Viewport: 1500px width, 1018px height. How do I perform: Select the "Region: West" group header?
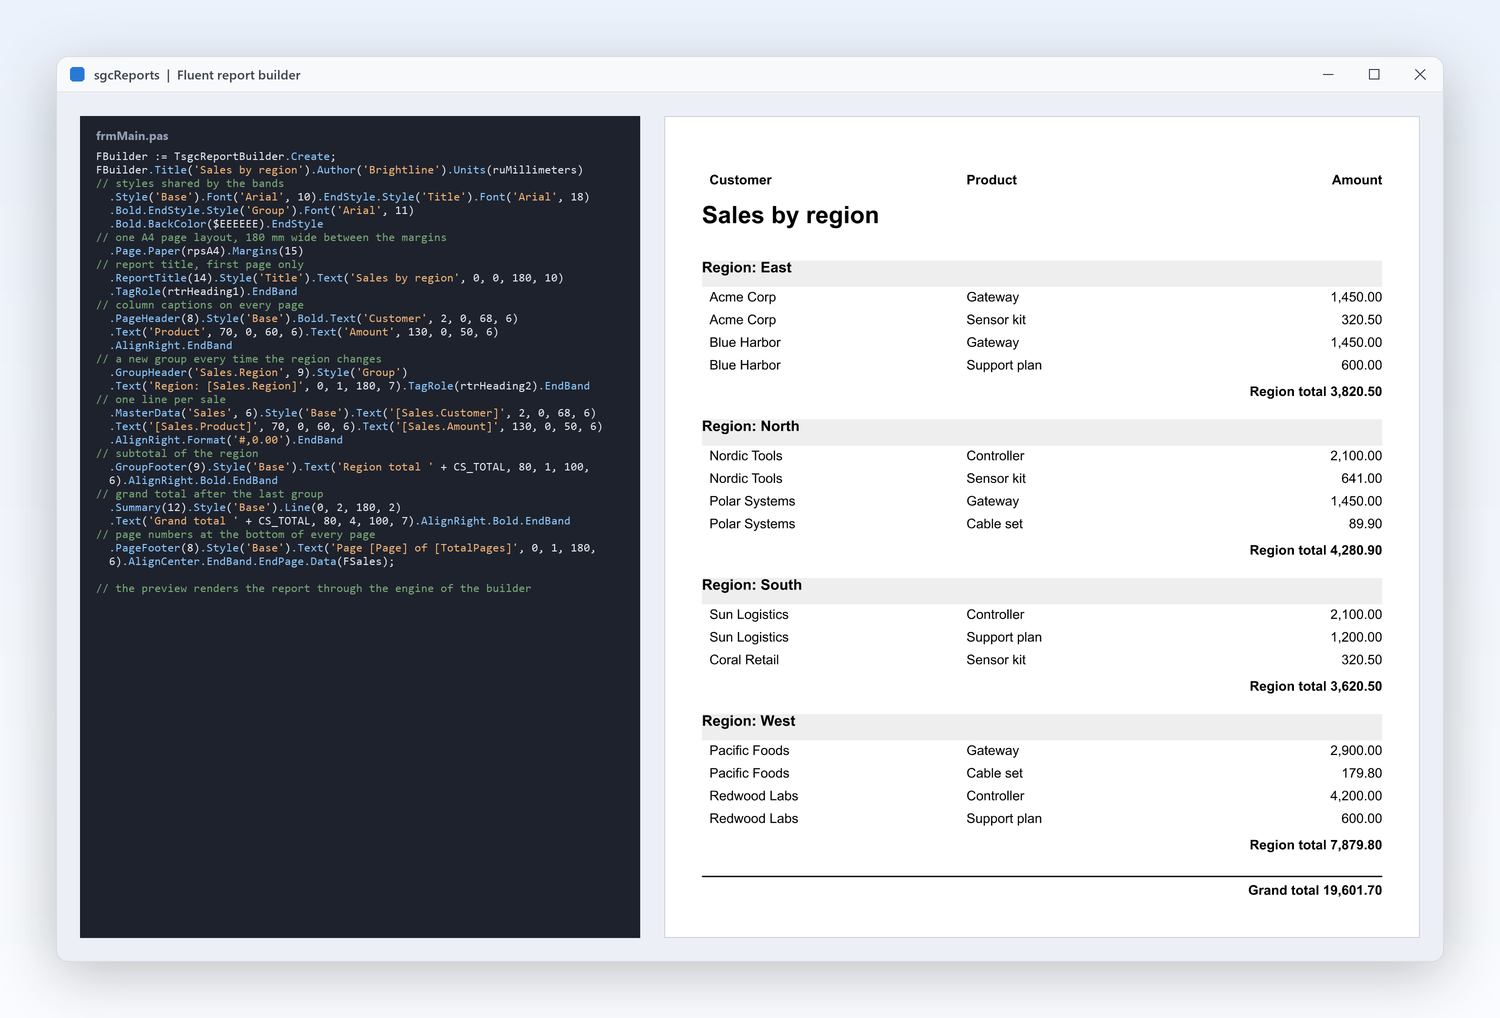(1042, 726)
